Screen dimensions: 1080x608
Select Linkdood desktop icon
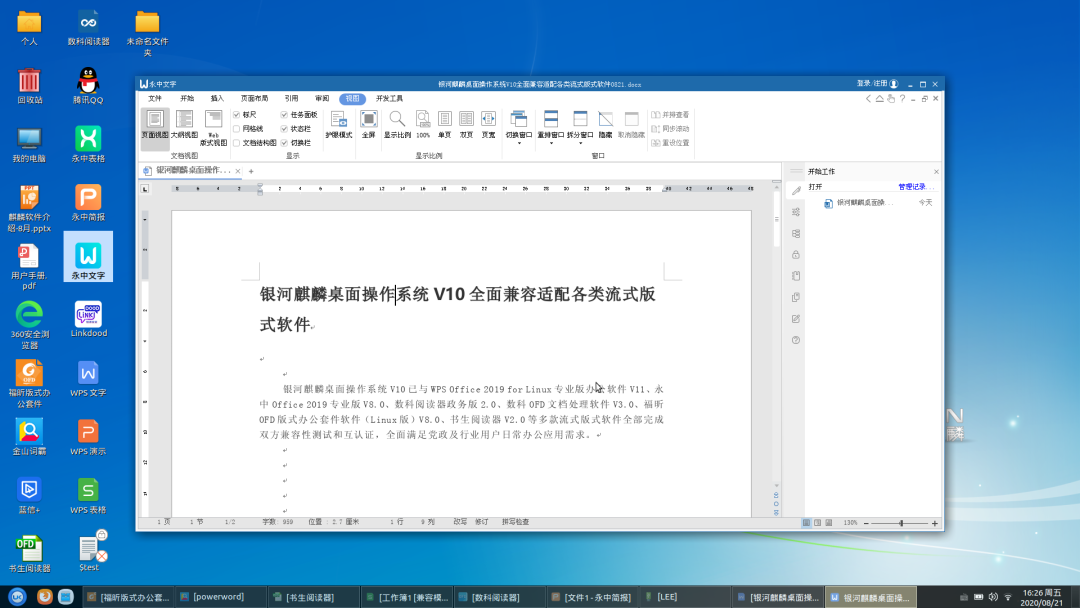coord(88,320)
